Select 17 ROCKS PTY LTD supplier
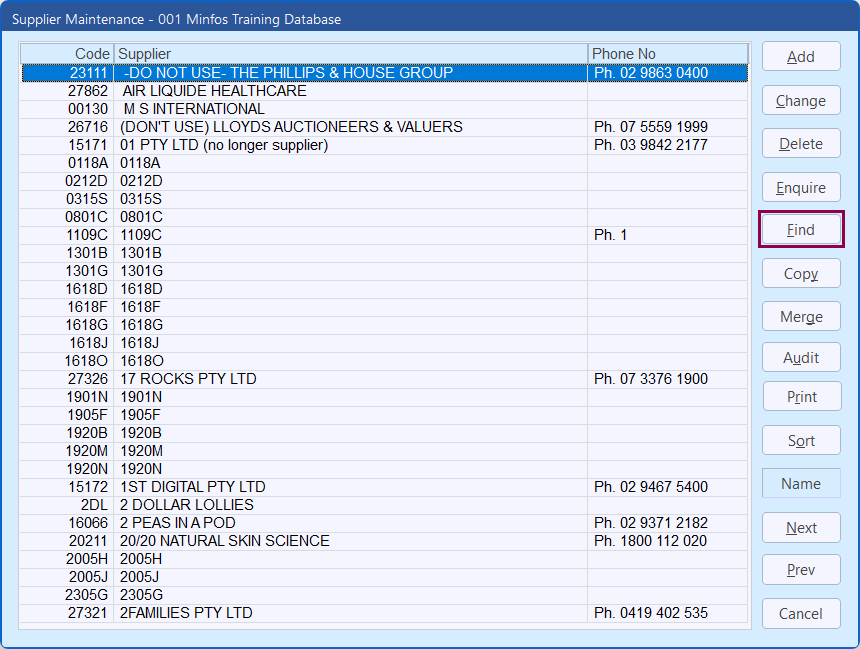 (x=384, y=379)
